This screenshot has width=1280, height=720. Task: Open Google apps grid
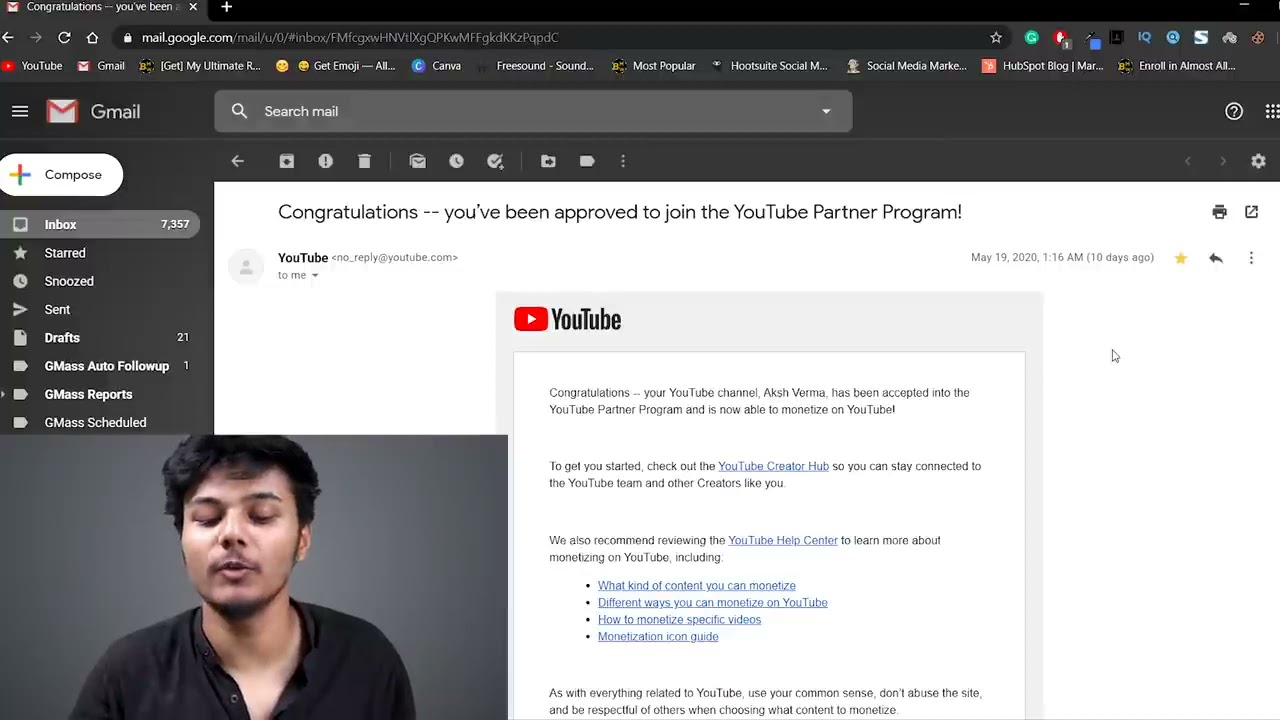[x=1272, y=111]
